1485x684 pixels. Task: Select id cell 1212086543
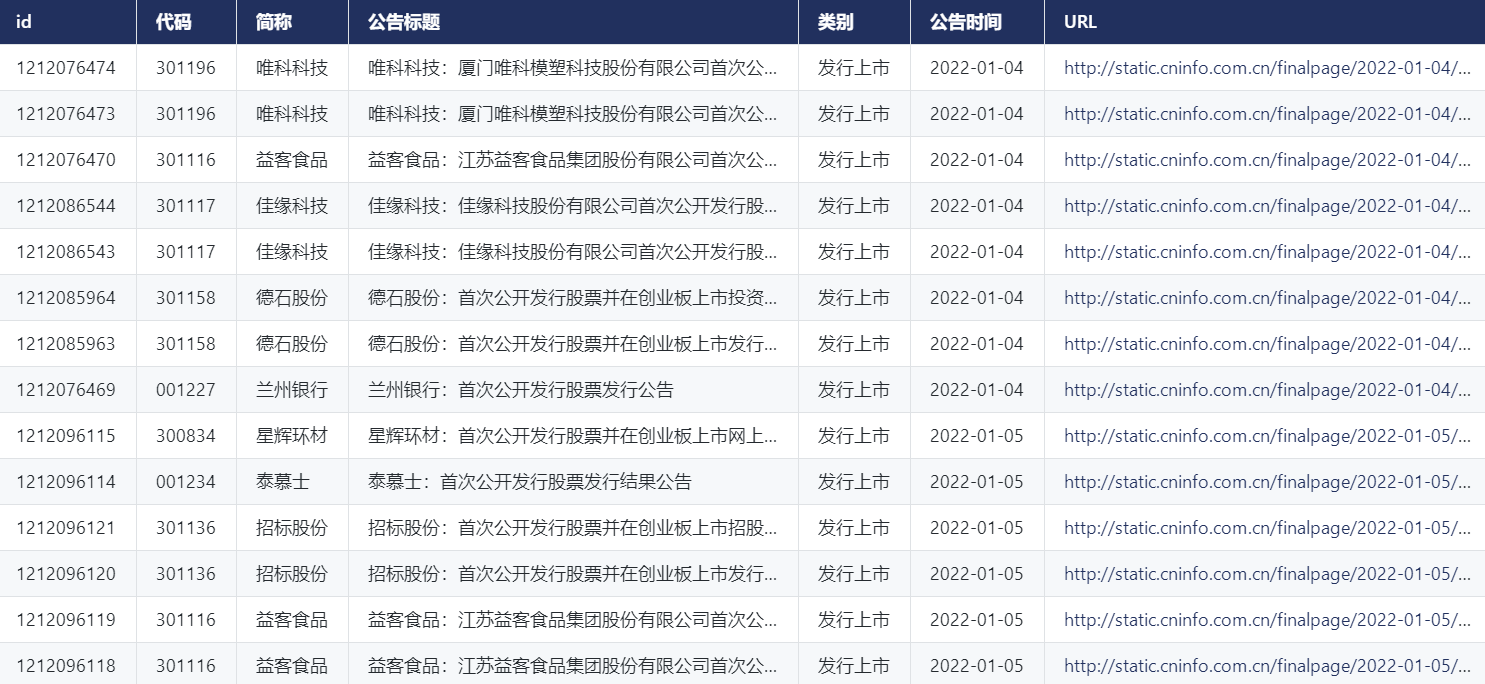tap(66, 252)
